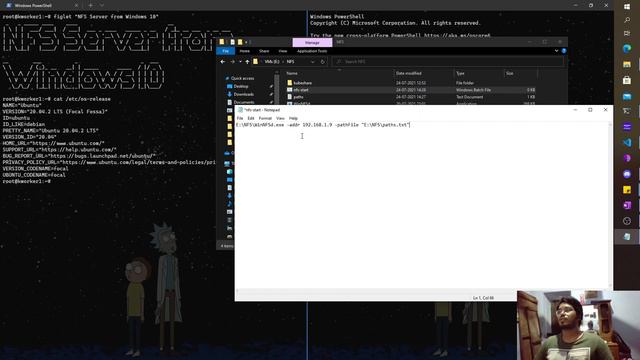Close the Windows PowerShell terminal tab
640x360 pixels.
pyautogui.click(x=76, y=5)
